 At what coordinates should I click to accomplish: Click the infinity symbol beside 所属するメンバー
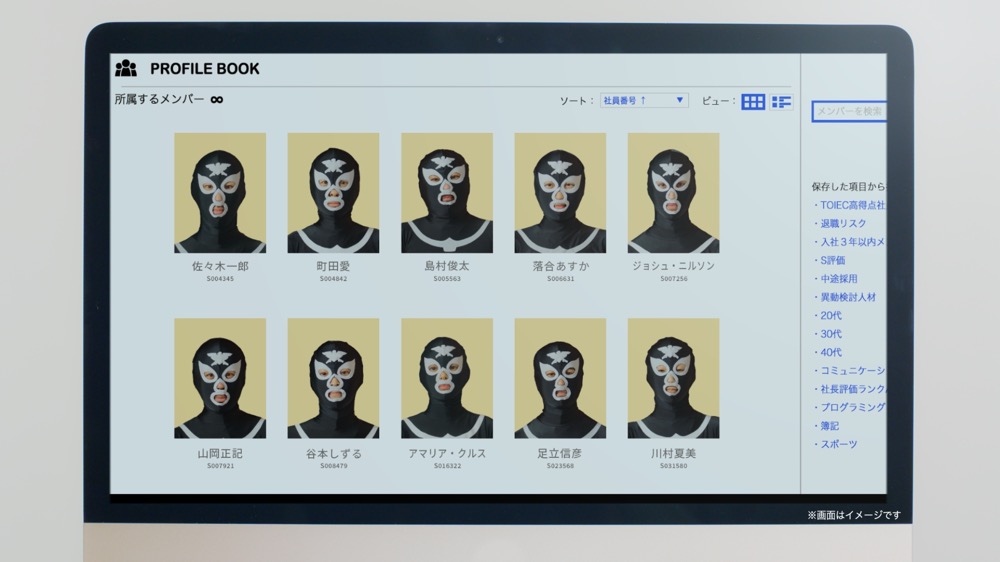coord(216,99)
